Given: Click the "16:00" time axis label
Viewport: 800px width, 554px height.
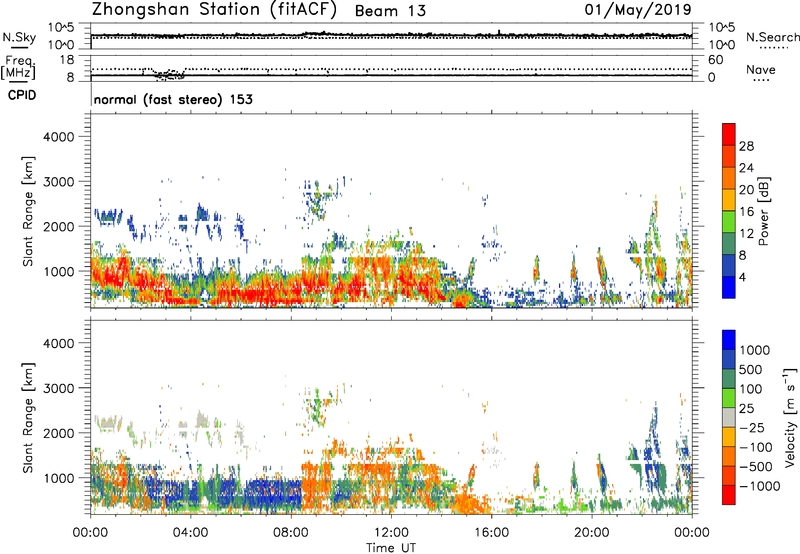Looking at the screenshot, I should click(491, 533).
